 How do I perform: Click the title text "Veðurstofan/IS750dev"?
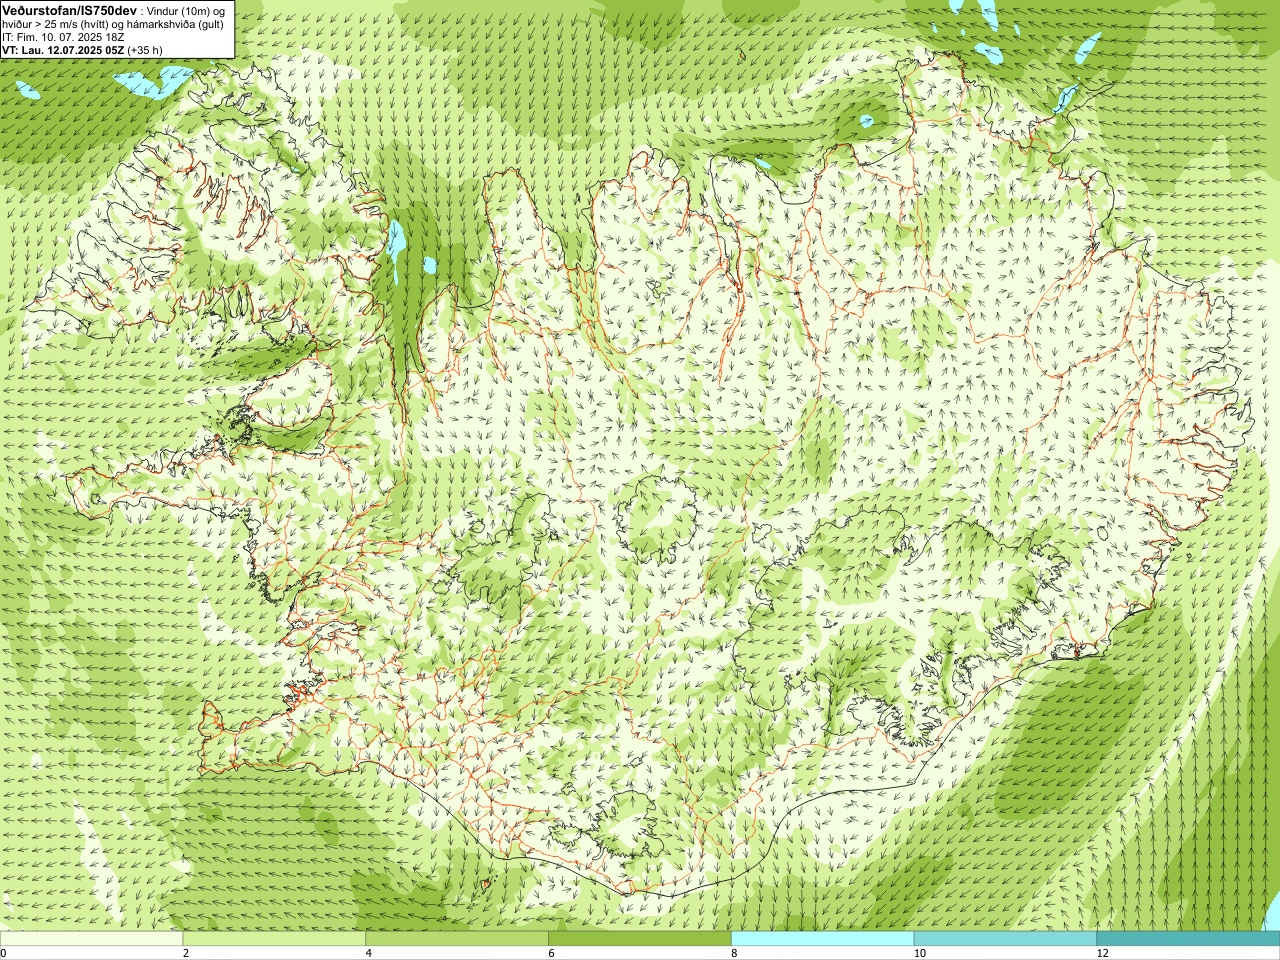(70, 10)
